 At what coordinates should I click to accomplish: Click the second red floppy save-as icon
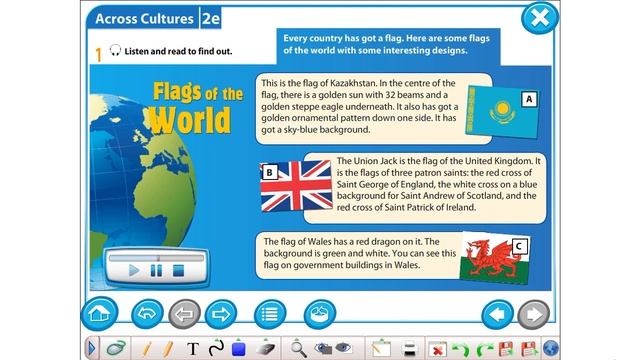(x=529, y=349)
